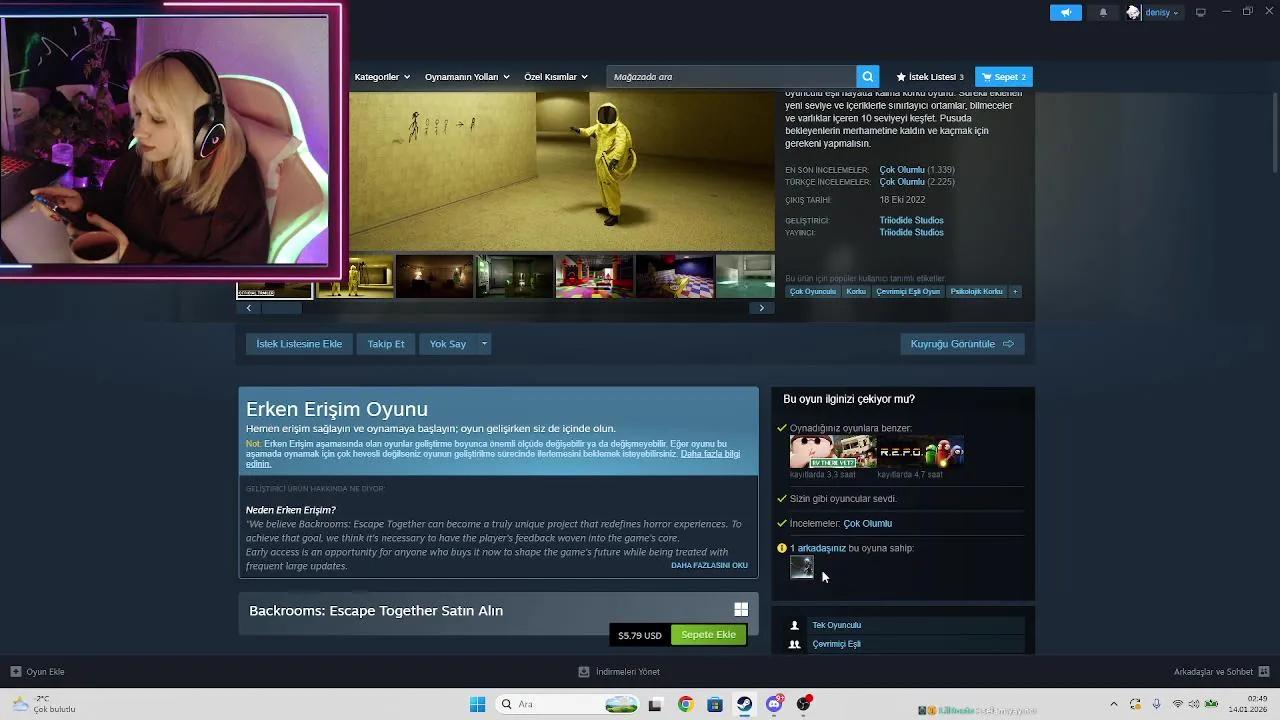
Task: Open Task View on taskbar
Action: pos(655,704)
